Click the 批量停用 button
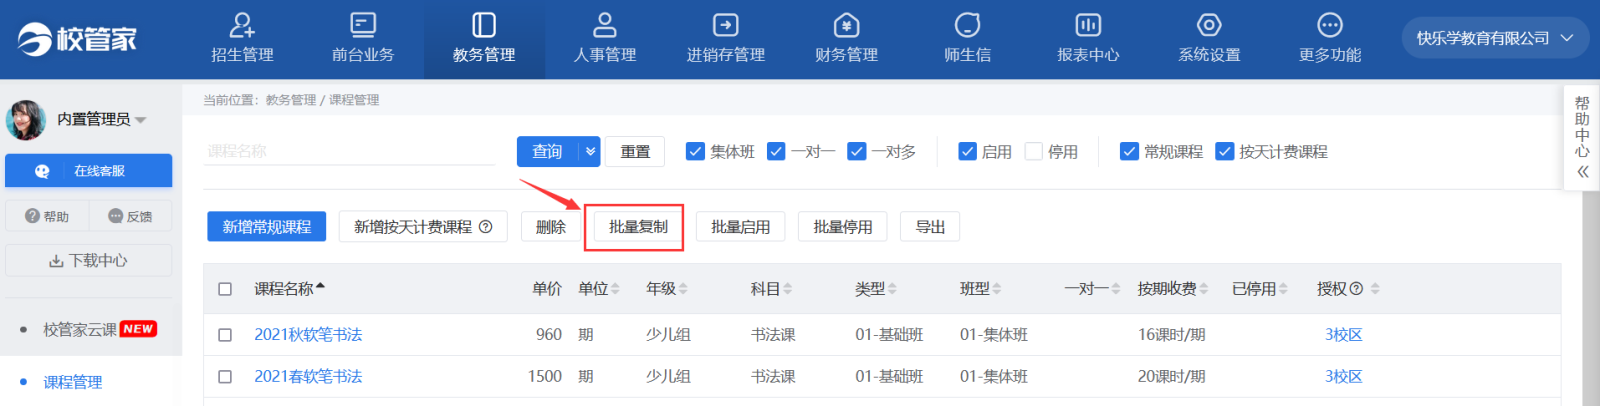Screen dimensions: 1600x406 842,227
